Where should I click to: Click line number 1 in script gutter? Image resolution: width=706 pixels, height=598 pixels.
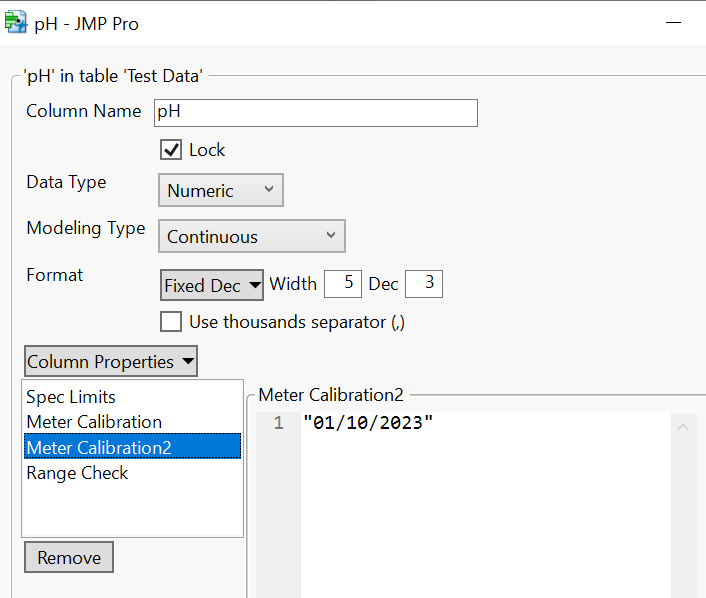click(278, 424)
